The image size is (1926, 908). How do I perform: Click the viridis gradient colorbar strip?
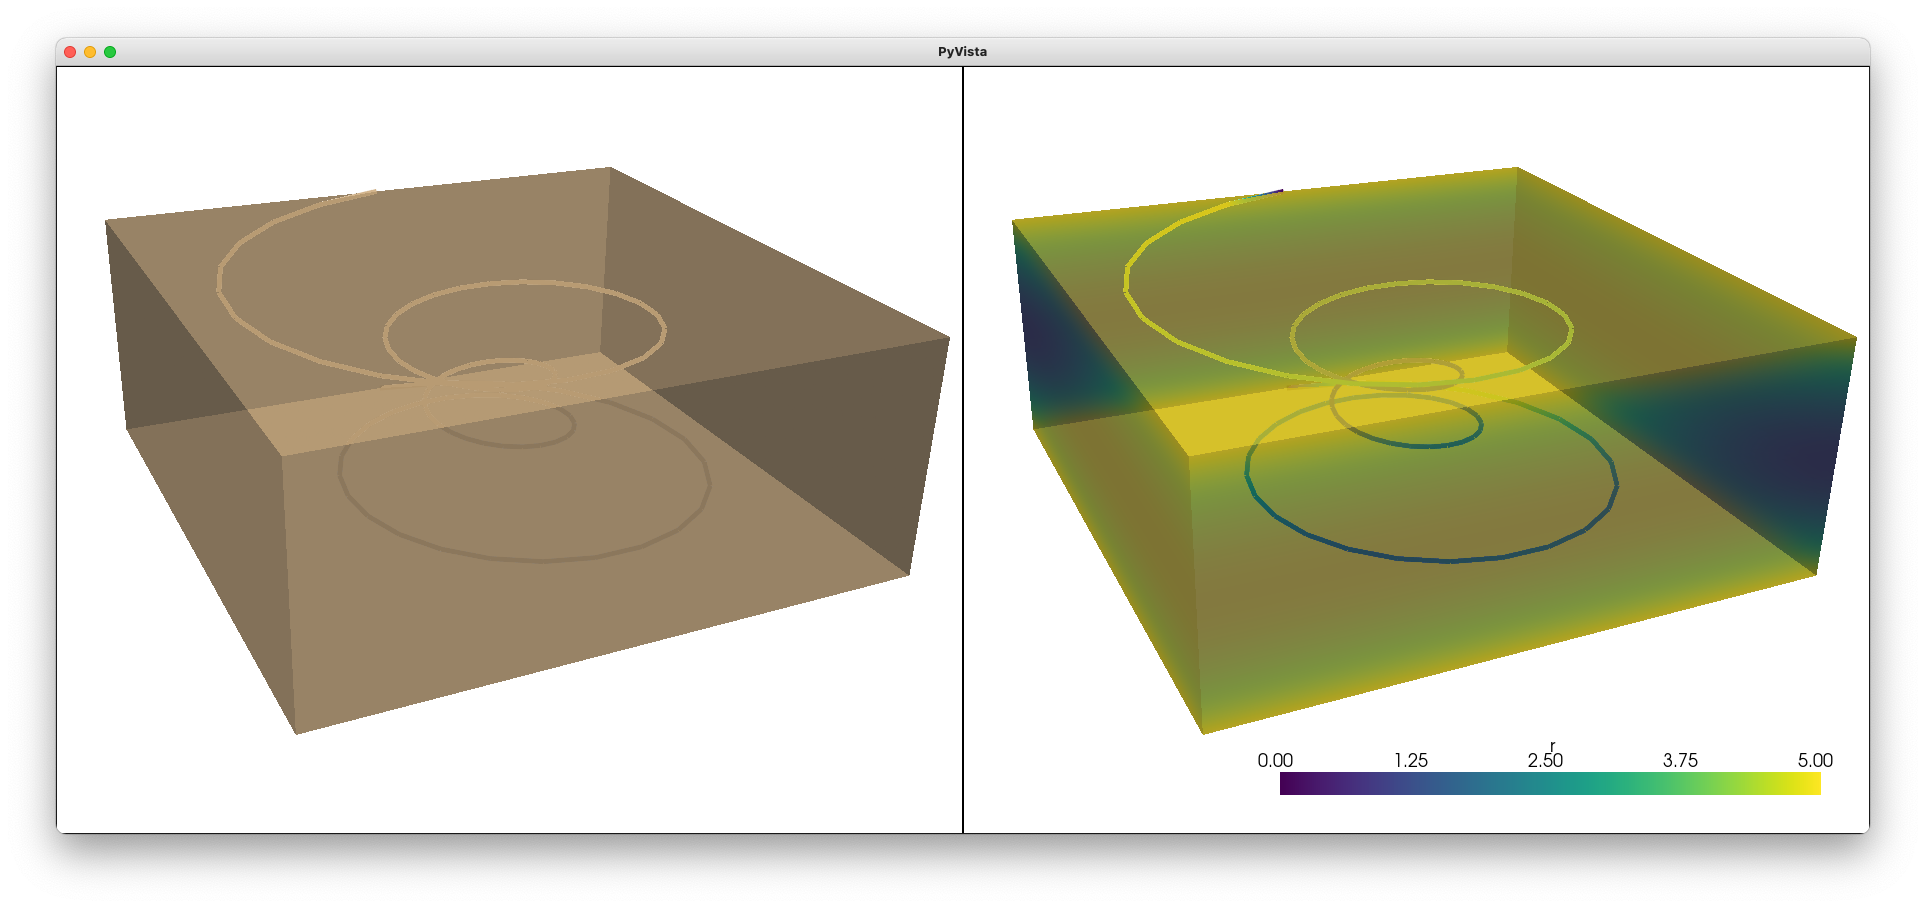[x=1550, y=786]
